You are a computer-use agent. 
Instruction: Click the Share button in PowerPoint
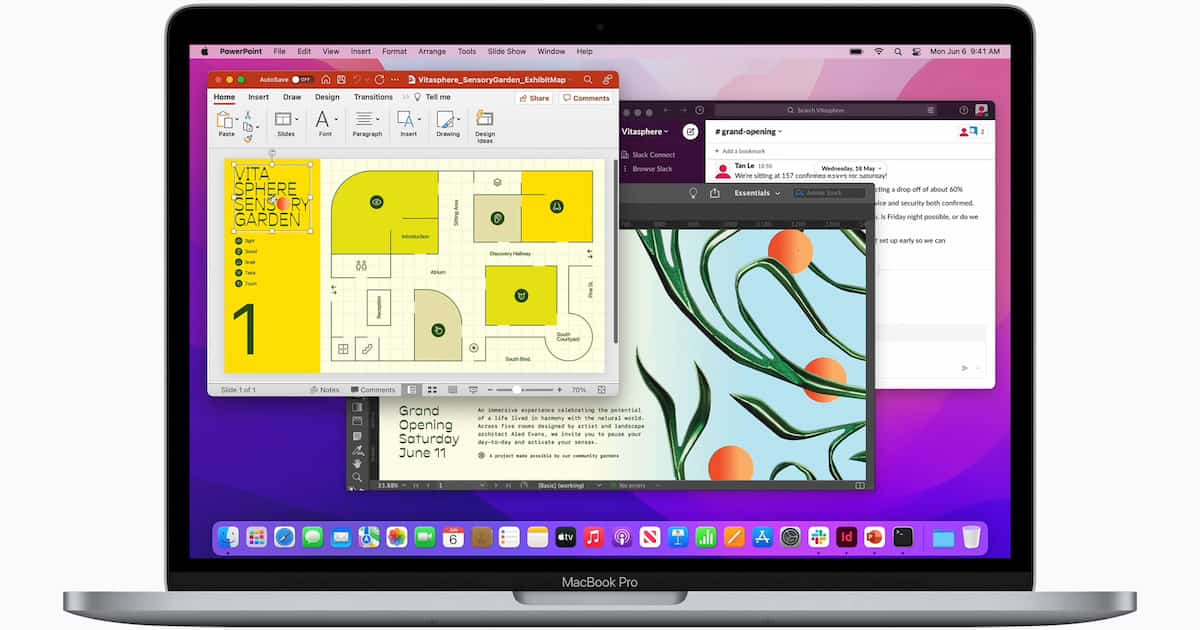point(534,98)
